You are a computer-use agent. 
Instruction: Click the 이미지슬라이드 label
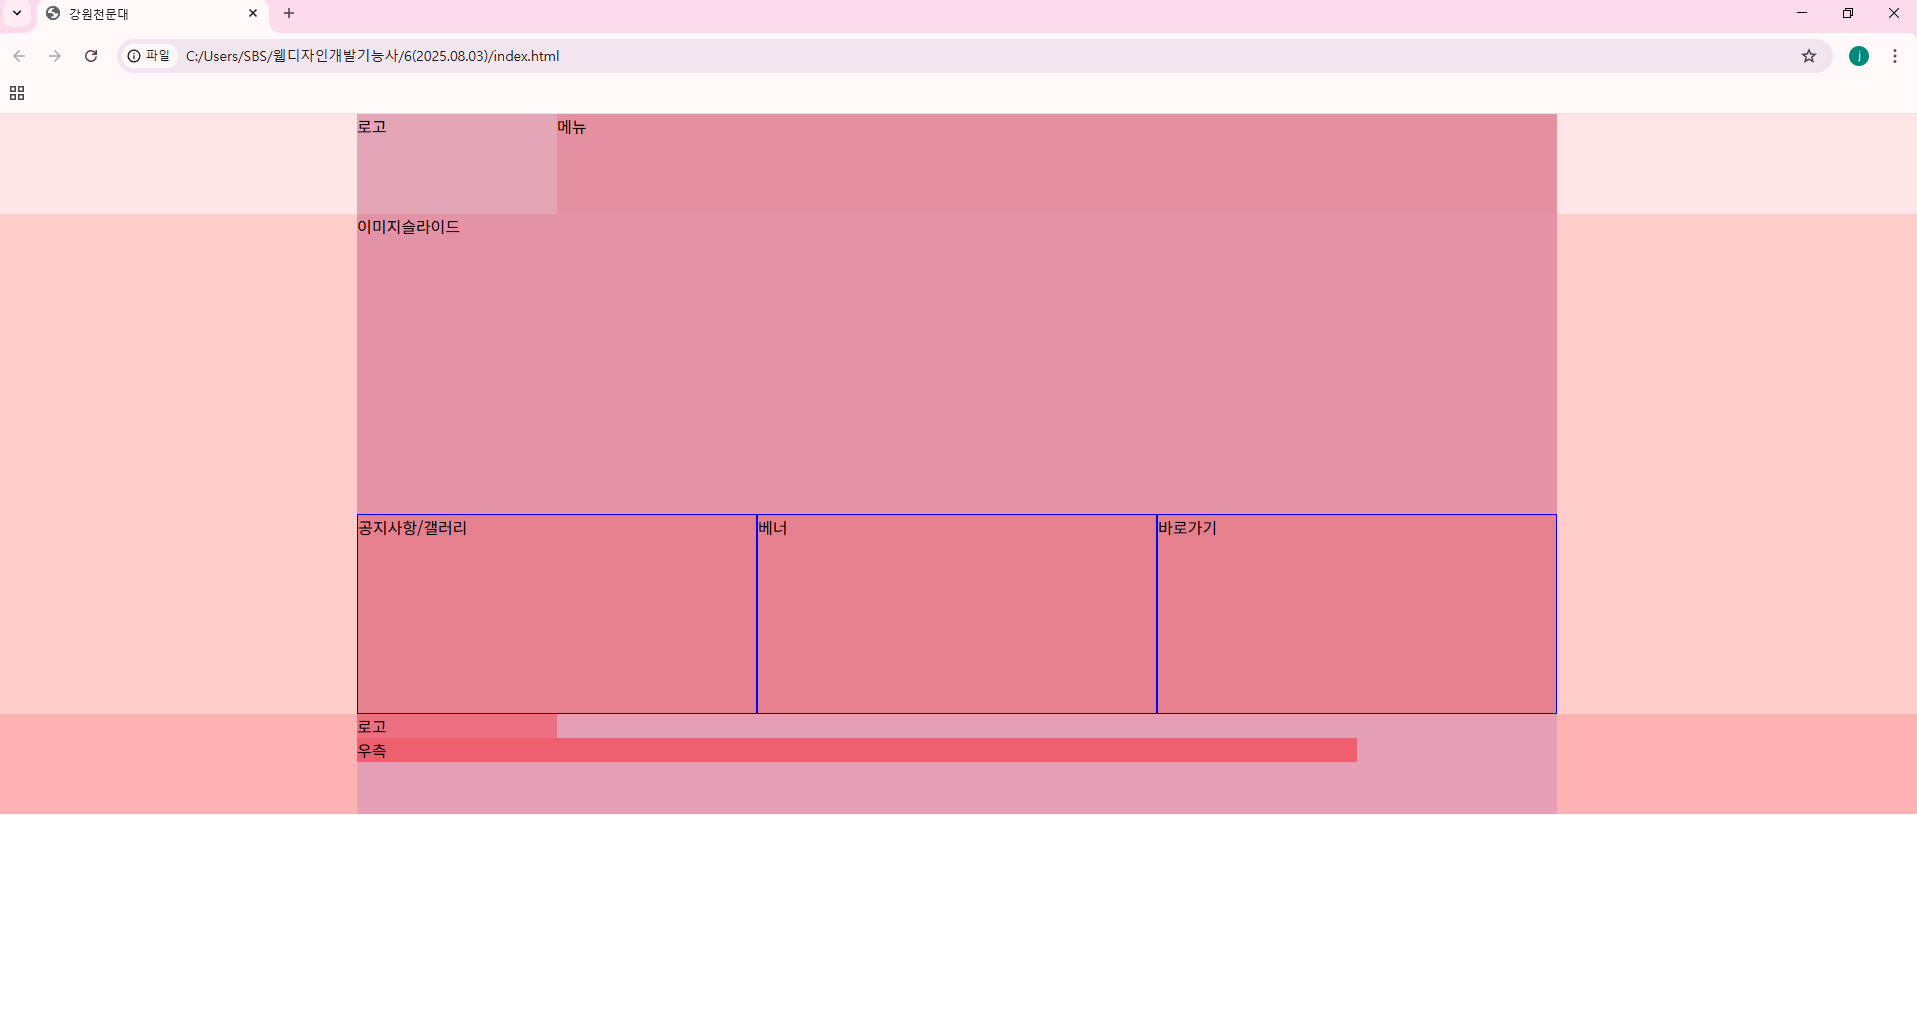[408, 227]
